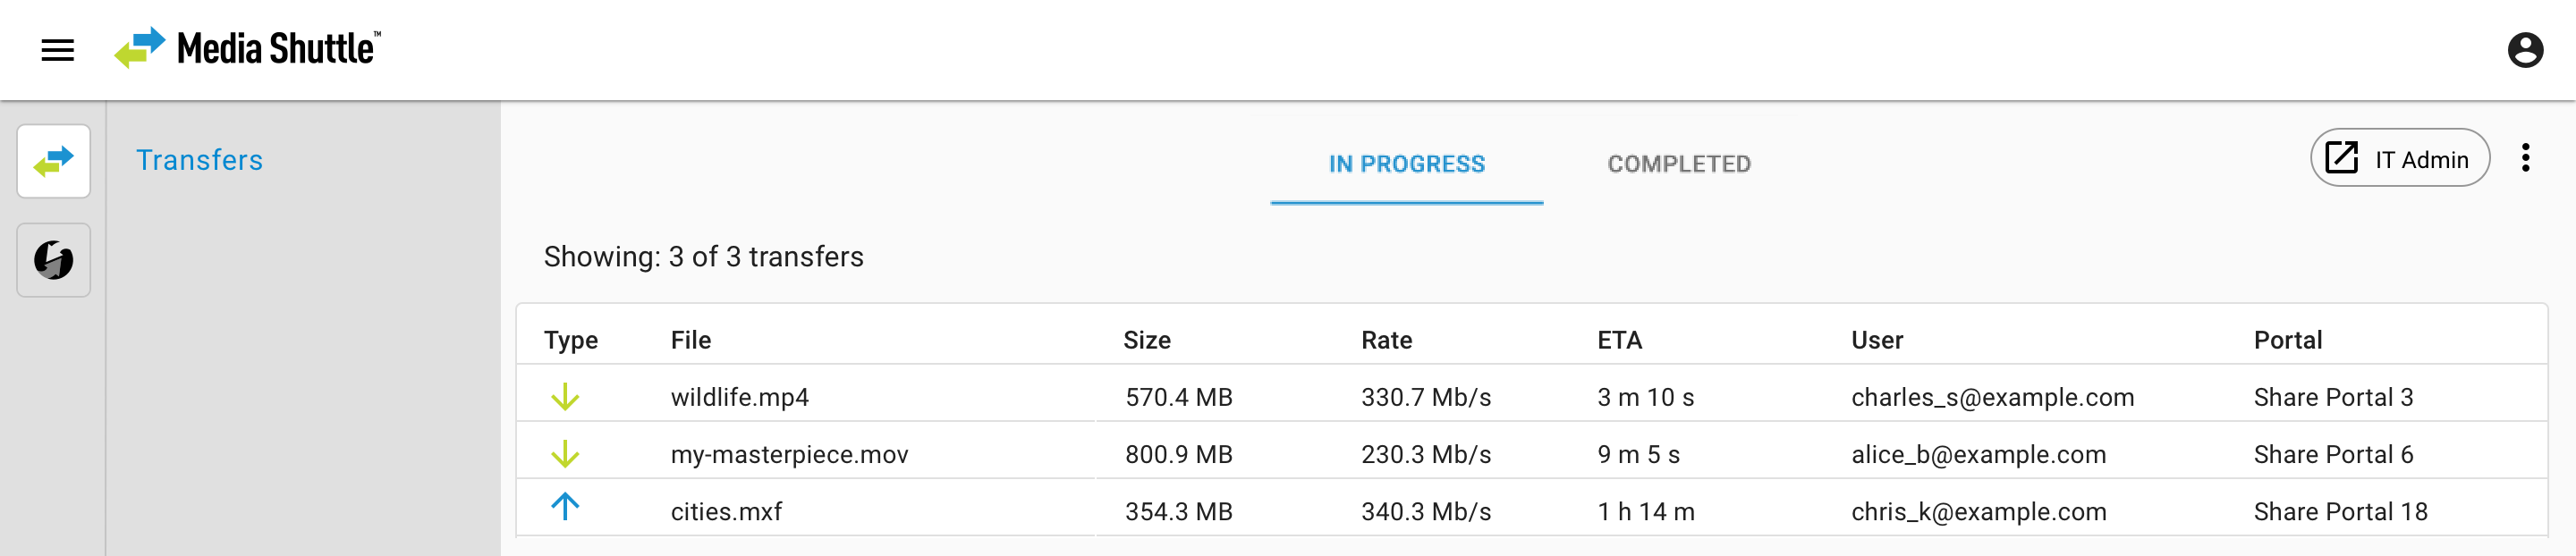
Task: Click the download arrow for wildlife.mp4
Action: point(565,397)
